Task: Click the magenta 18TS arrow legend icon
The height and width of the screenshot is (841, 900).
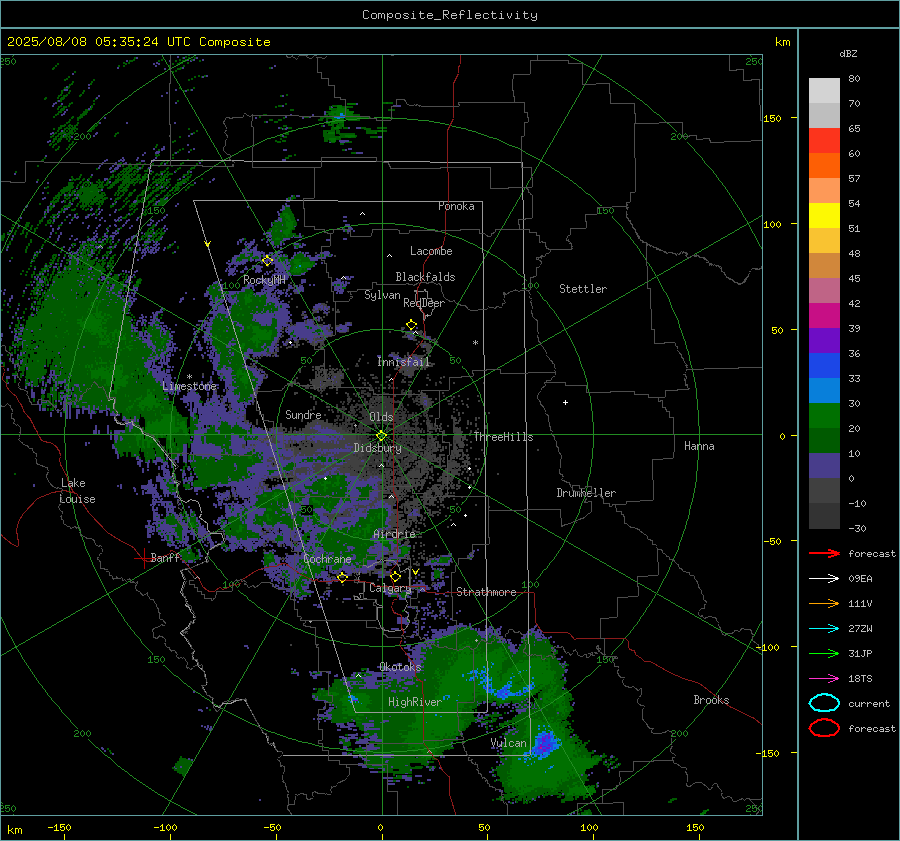Action: [x=824, y=679]
